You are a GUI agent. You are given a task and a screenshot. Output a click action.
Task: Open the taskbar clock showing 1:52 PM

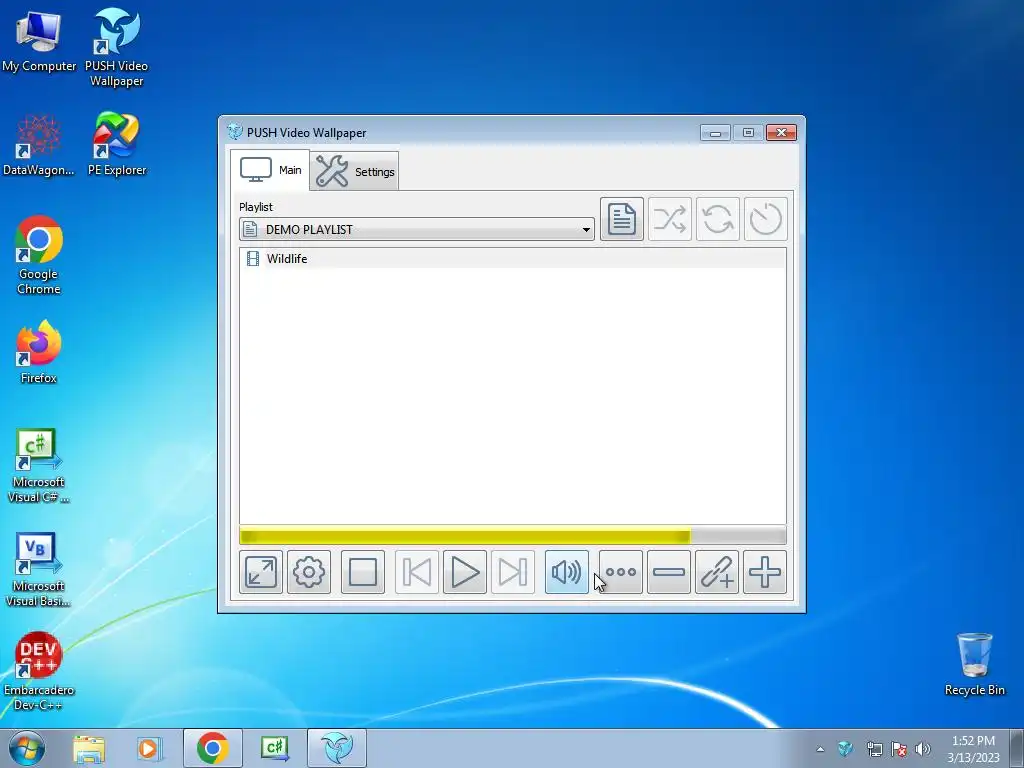coord(973,749)
